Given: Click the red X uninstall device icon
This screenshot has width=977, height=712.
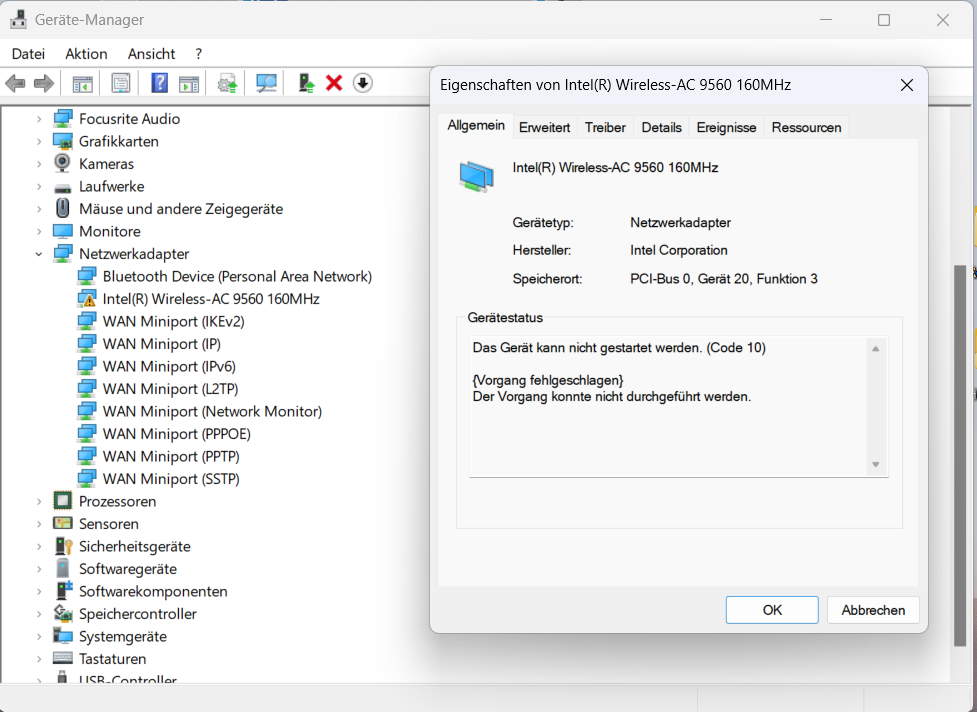Looking at the screenshot, I should pyautogui.click(x=334, y=83).
